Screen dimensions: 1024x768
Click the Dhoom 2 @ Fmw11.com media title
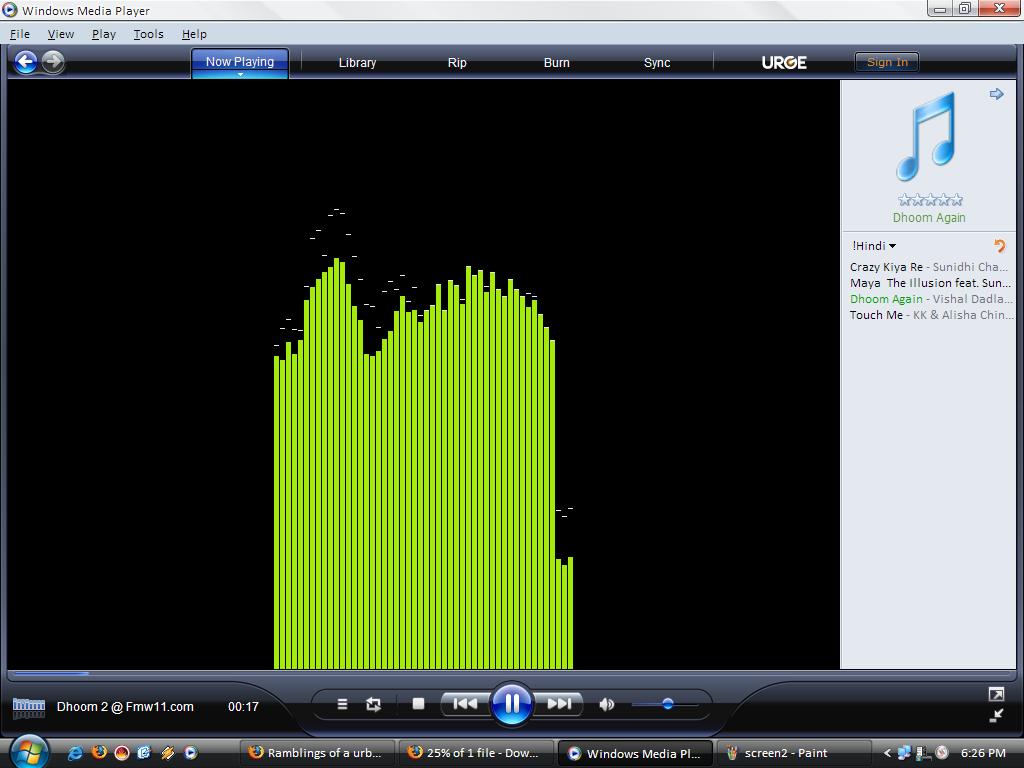[125, 707]
